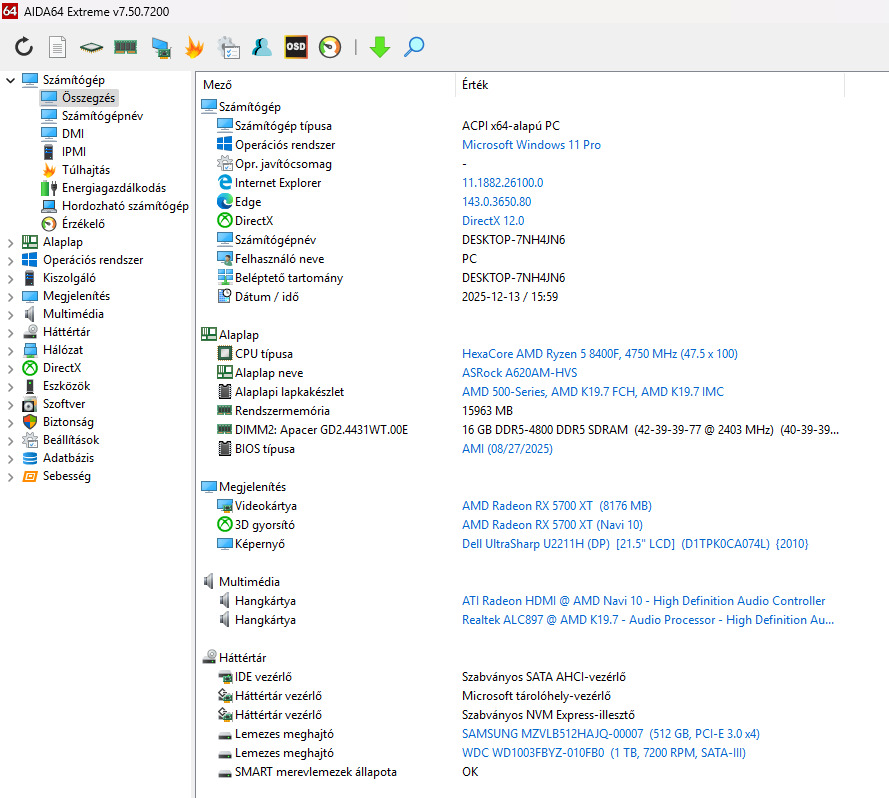Open the 11.1882.26100.0 Internet Explorer link

[502, 183]
